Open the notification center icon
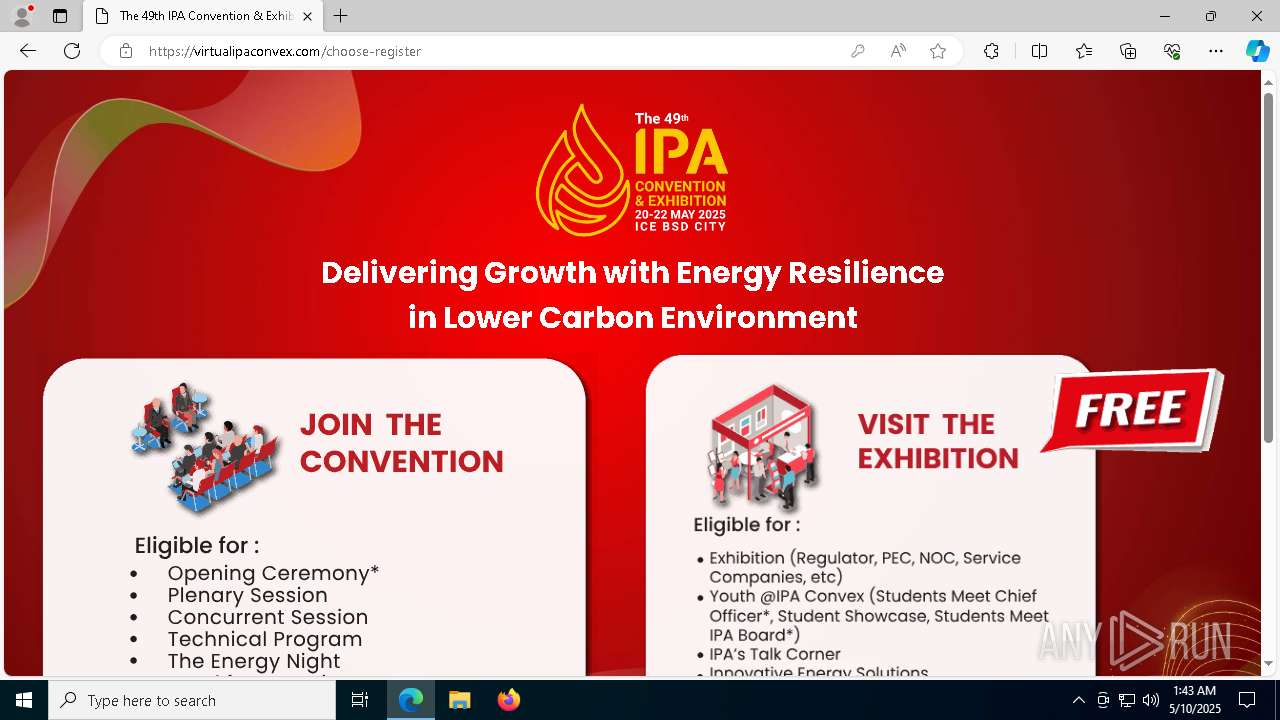The width and height of the screenshot is (1280, 720). click(1247, 700)
